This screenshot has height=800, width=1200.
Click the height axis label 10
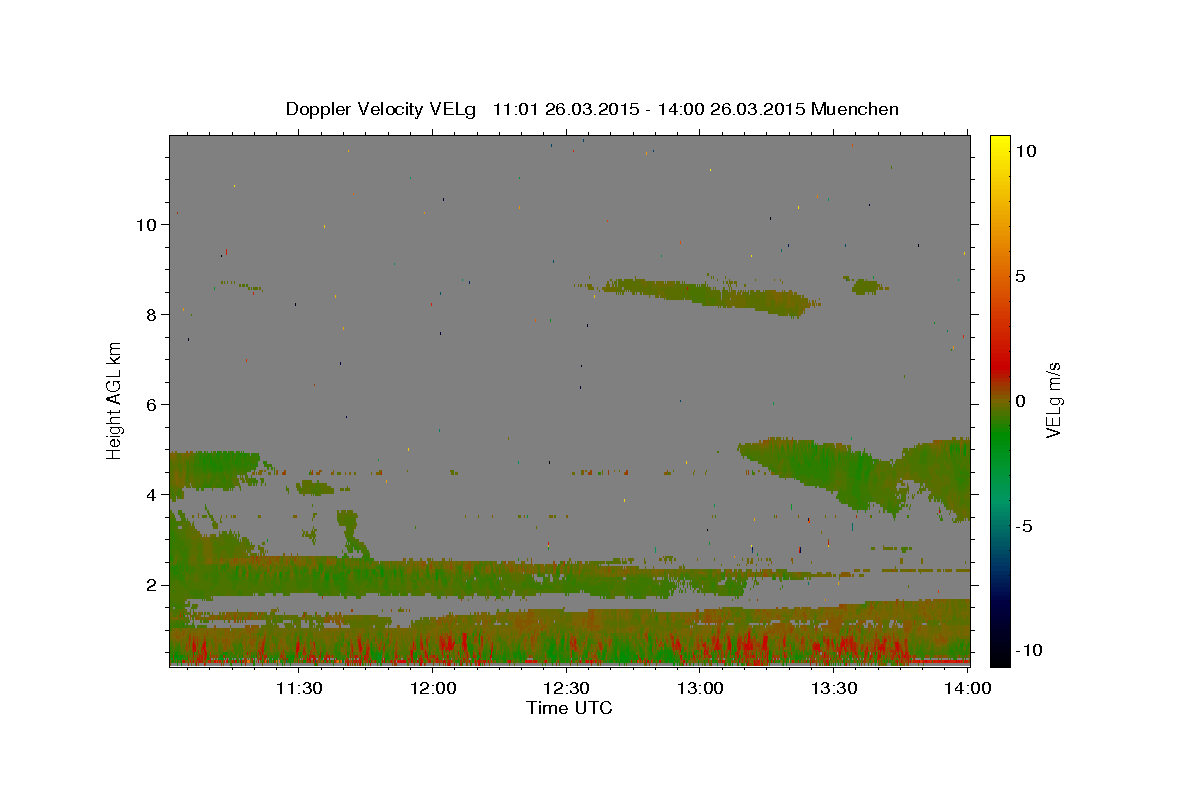point(148,225)
